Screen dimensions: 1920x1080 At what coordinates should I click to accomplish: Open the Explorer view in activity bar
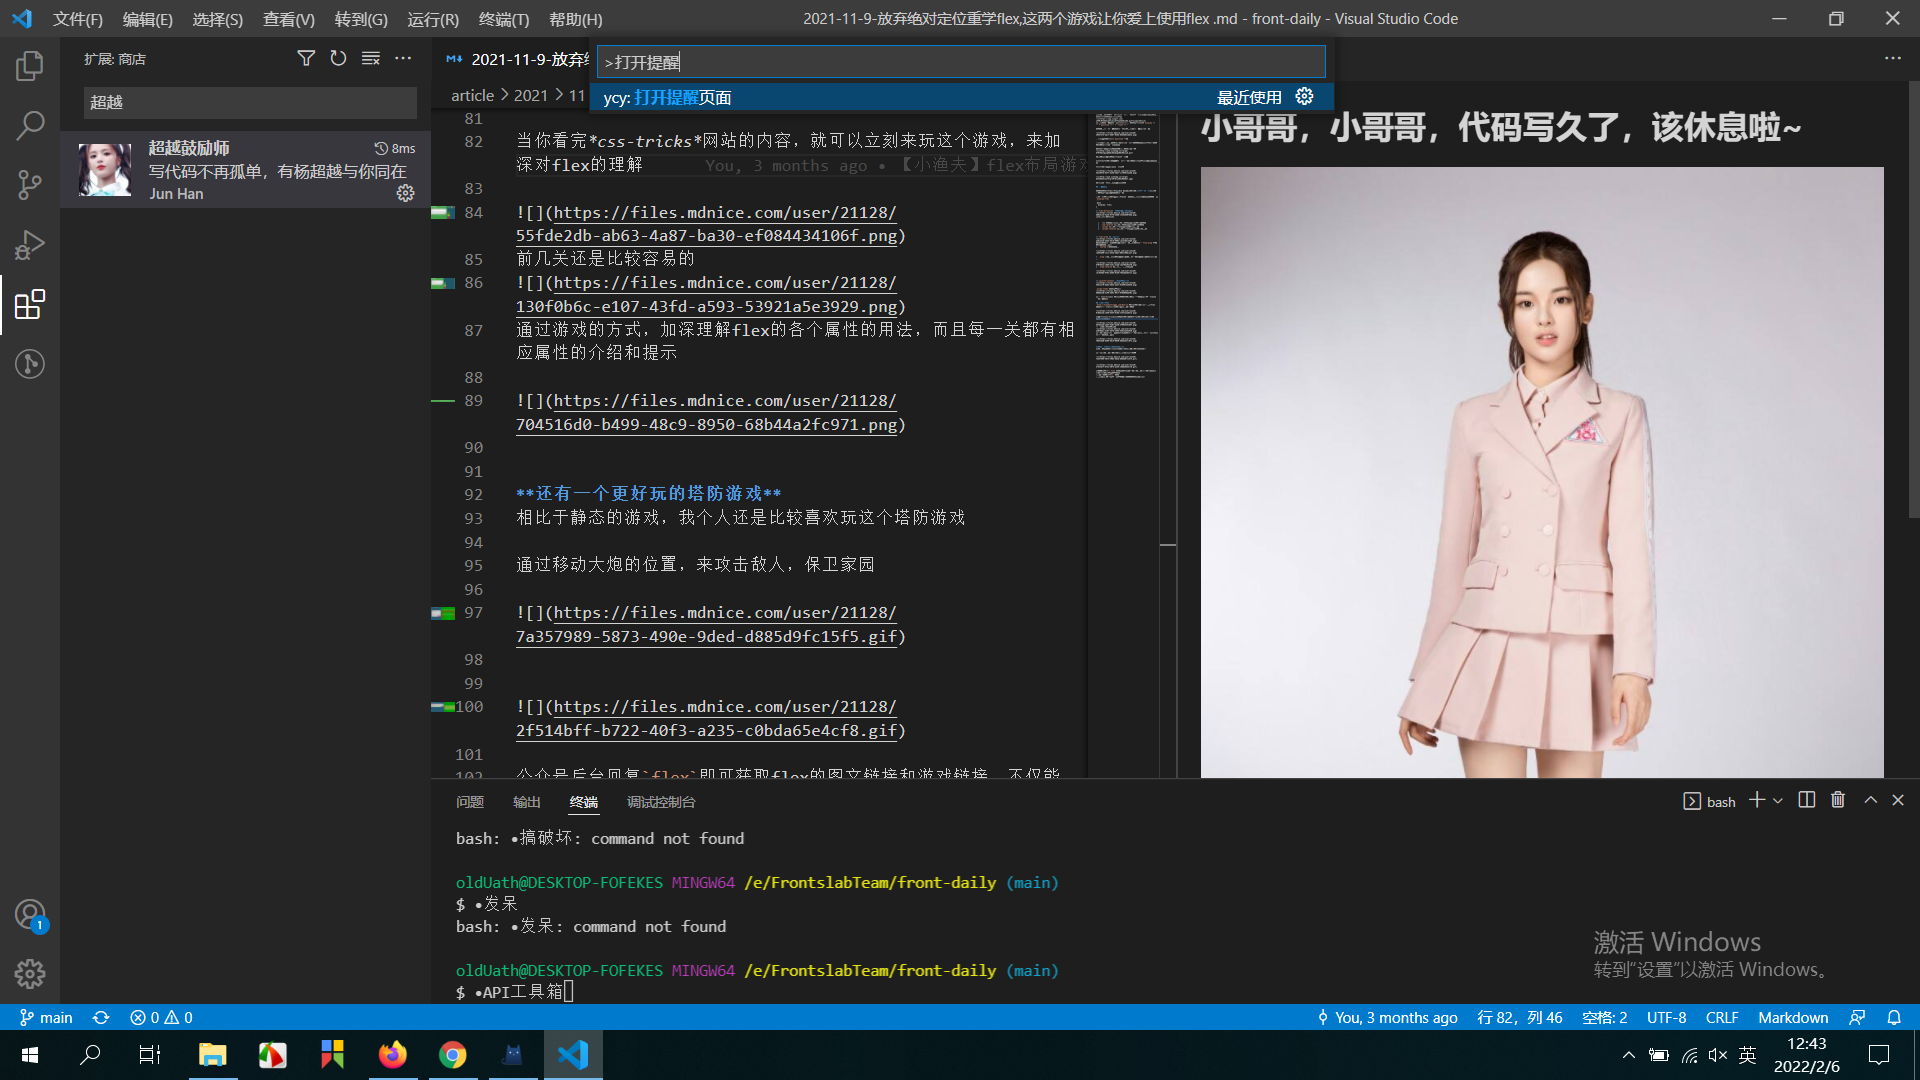[30, 67]
